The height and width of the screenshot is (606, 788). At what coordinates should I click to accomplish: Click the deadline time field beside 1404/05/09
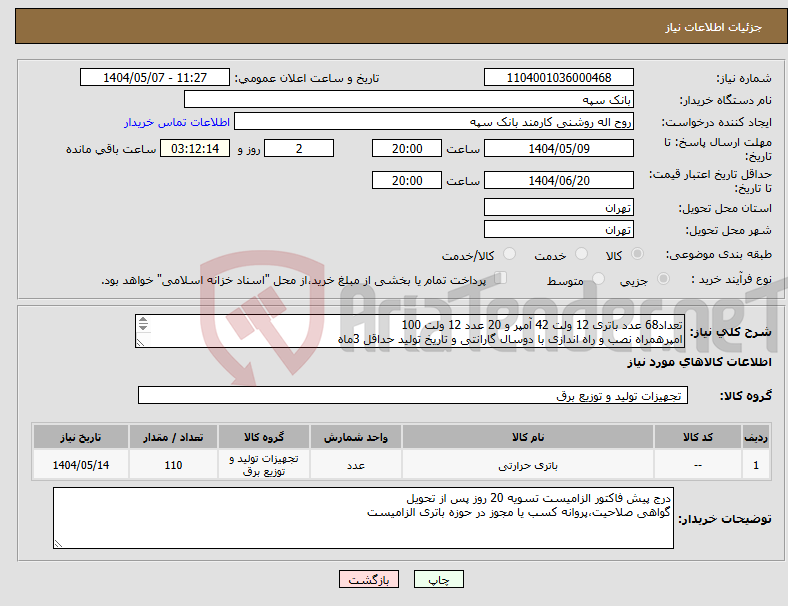click(407, 149)
